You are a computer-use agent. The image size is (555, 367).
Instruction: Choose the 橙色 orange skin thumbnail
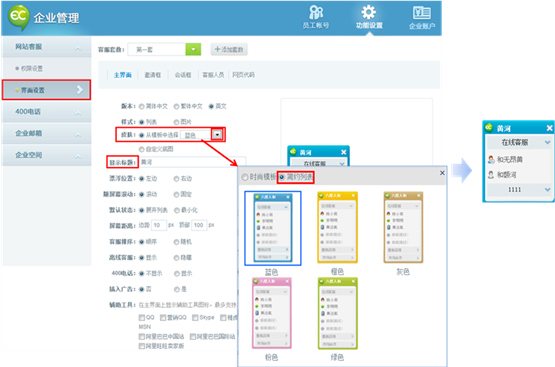pyautogui.click(x=337, y=228)
